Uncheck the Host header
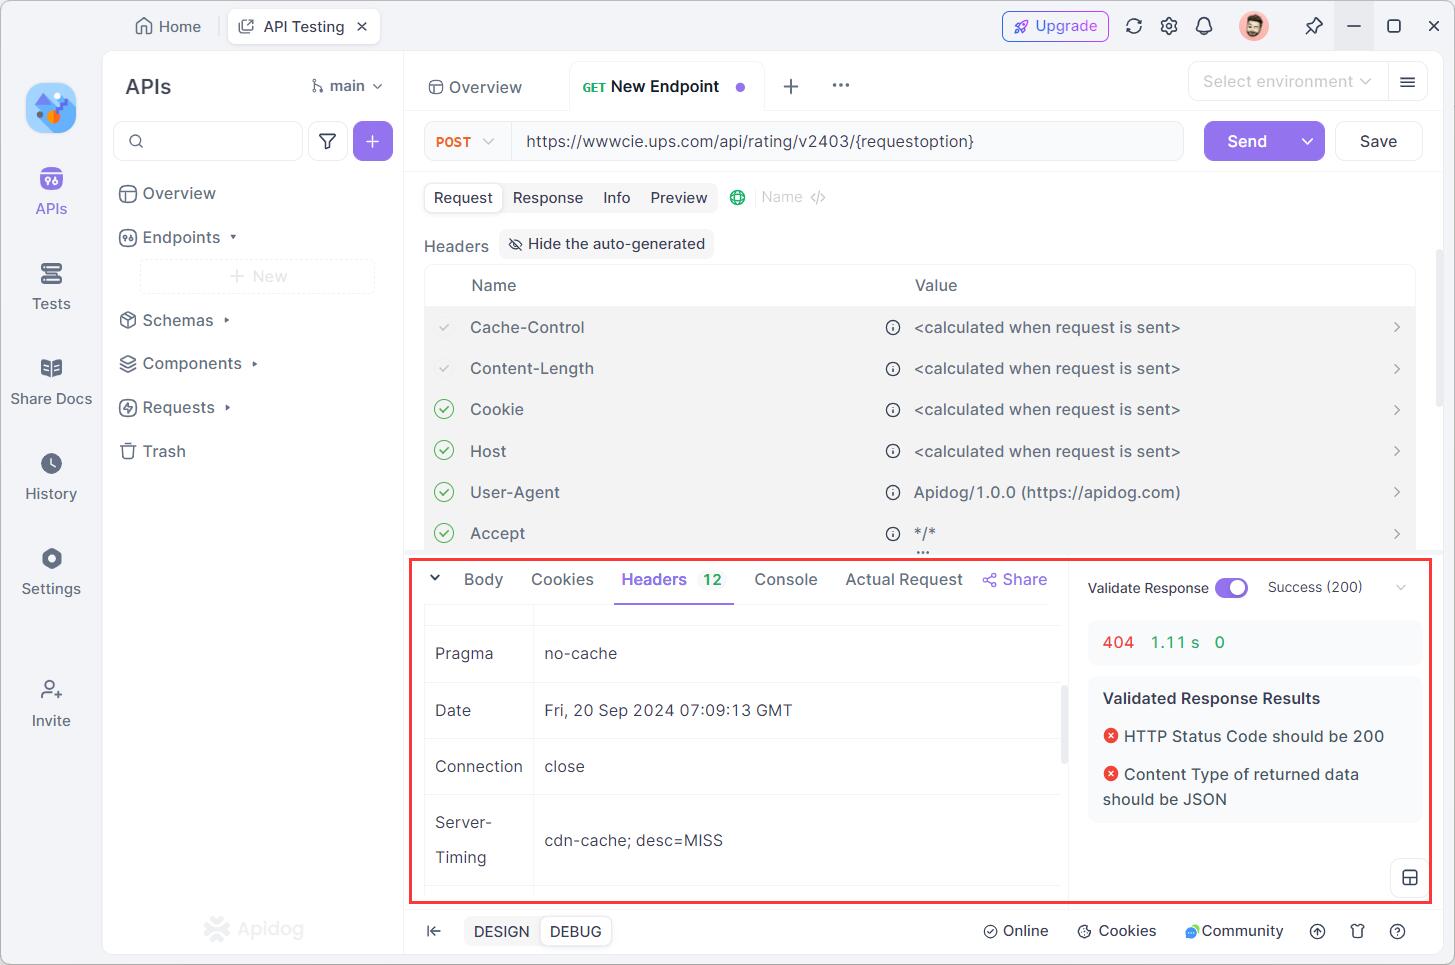 pyautogui.click(x=444, y=451)
